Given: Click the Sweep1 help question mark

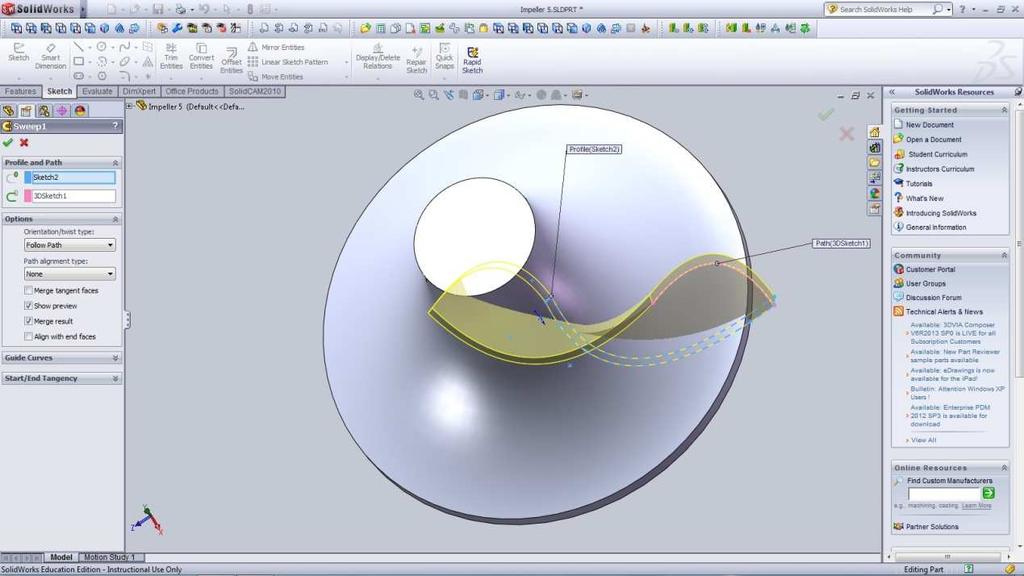Looking at the screenshot, I should [115, 126].
